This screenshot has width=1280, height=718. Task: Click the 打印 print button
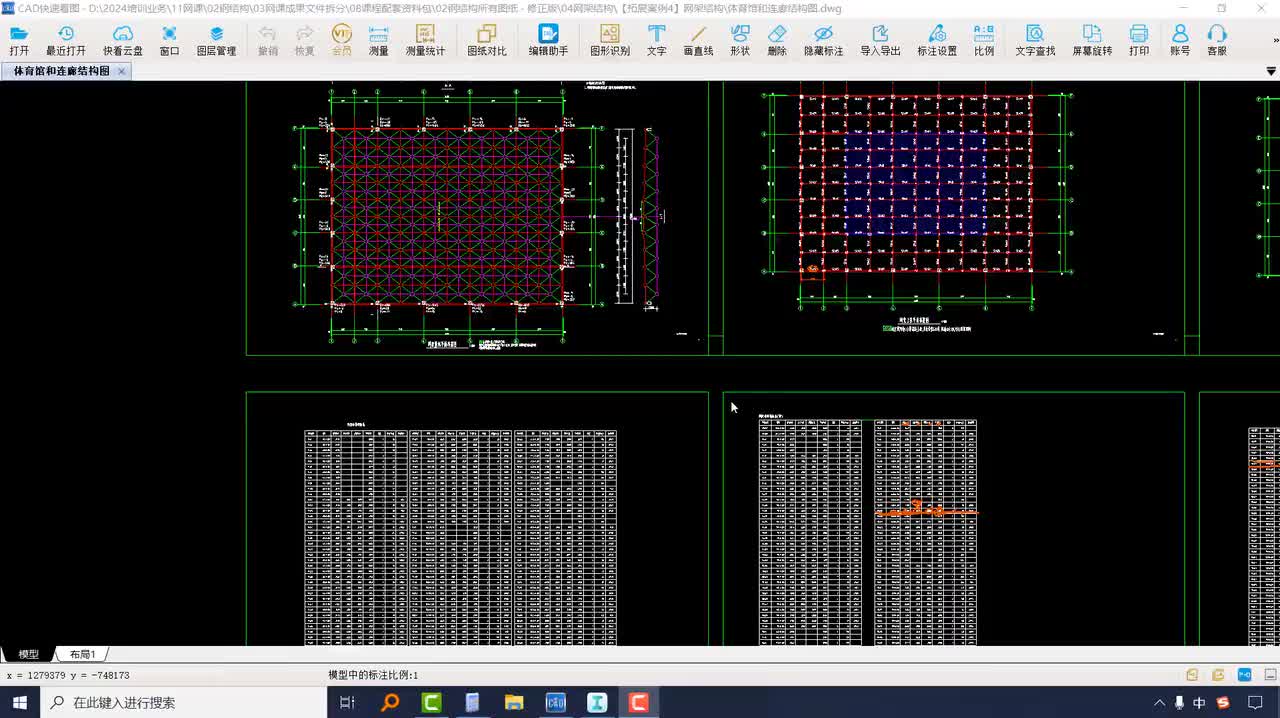pyautogui.click(x=1139, y=40)
